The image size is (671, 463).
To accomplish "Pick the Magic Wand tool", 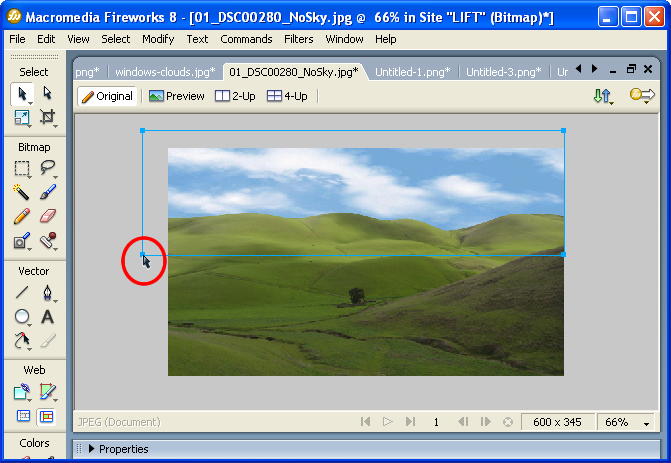I will pyautogui.click(x=22, y=192).
